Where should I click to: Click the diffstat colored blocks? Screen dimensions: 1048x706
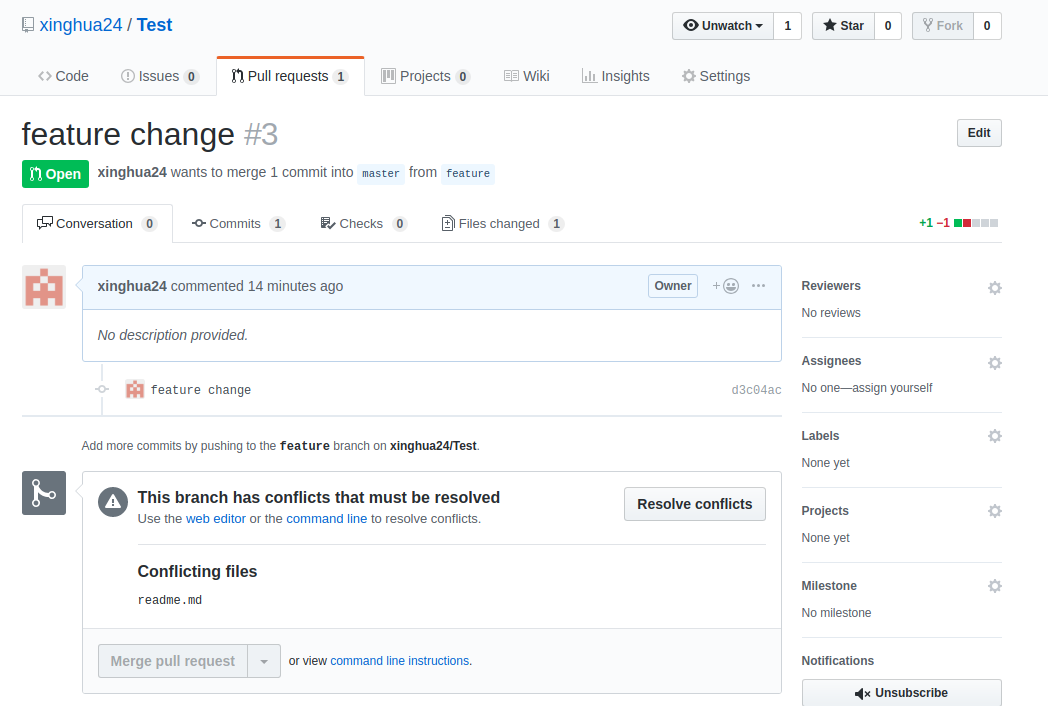976,223
